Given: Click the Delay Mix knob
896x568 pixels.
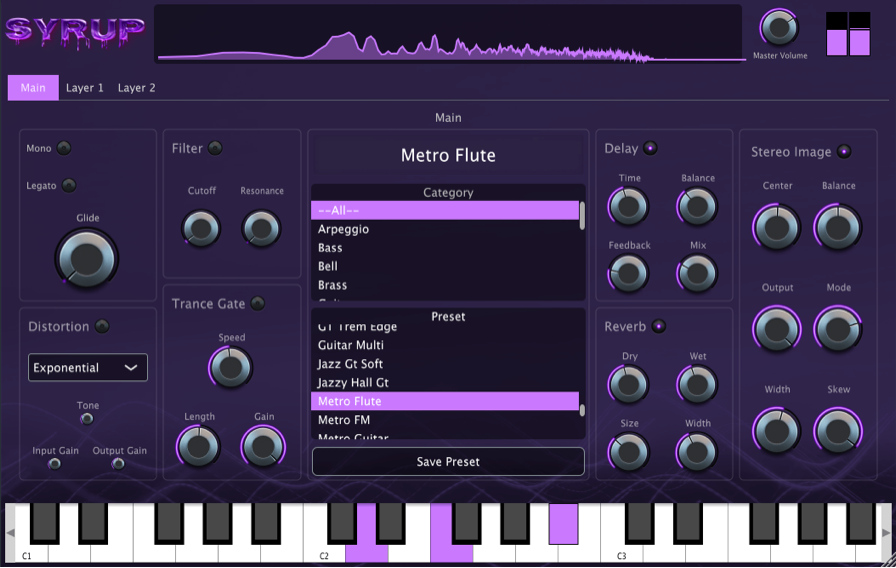Looking at the screenshot, I should click(x=697, y=273).
